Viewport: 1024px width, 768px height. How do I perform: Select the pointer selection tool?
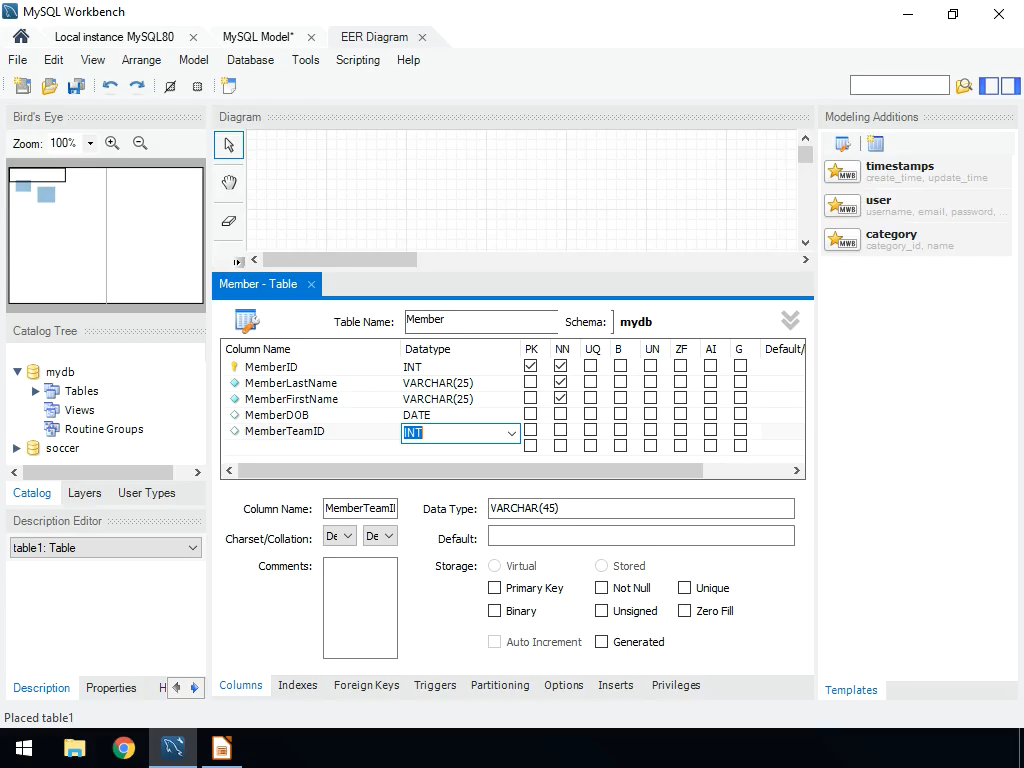[229, 145]
